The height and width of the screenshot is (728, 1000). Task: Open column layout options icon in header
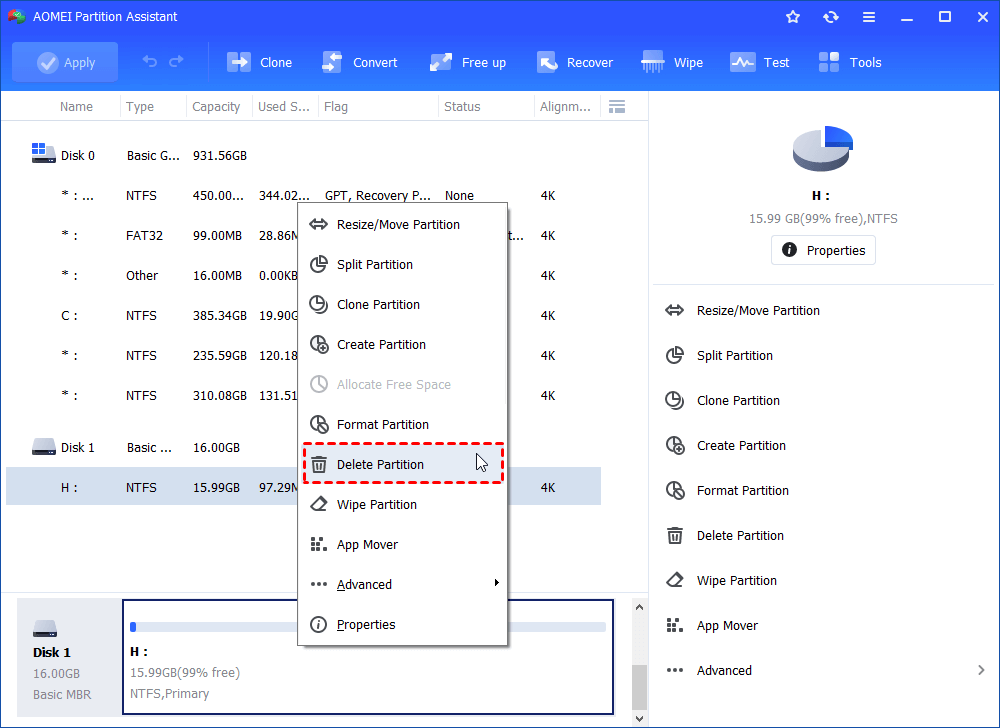(x=617, y=107)
